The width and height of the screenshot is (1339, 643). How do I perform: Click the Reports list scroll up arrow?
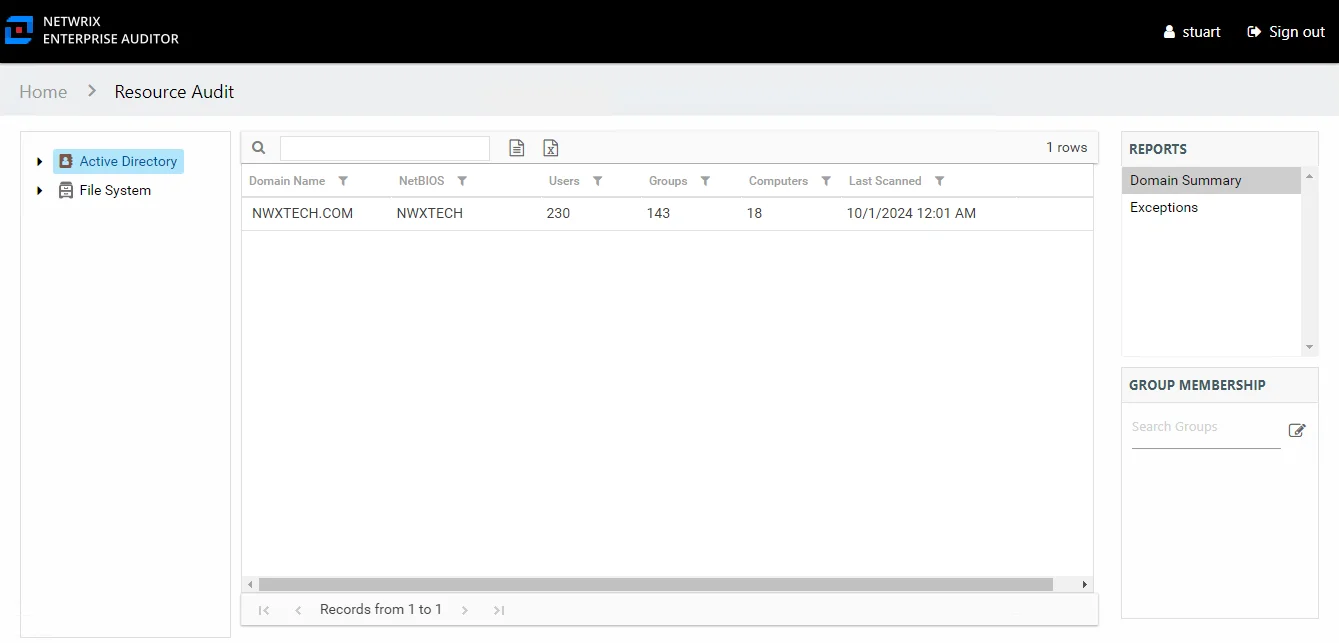(1310, 175)
